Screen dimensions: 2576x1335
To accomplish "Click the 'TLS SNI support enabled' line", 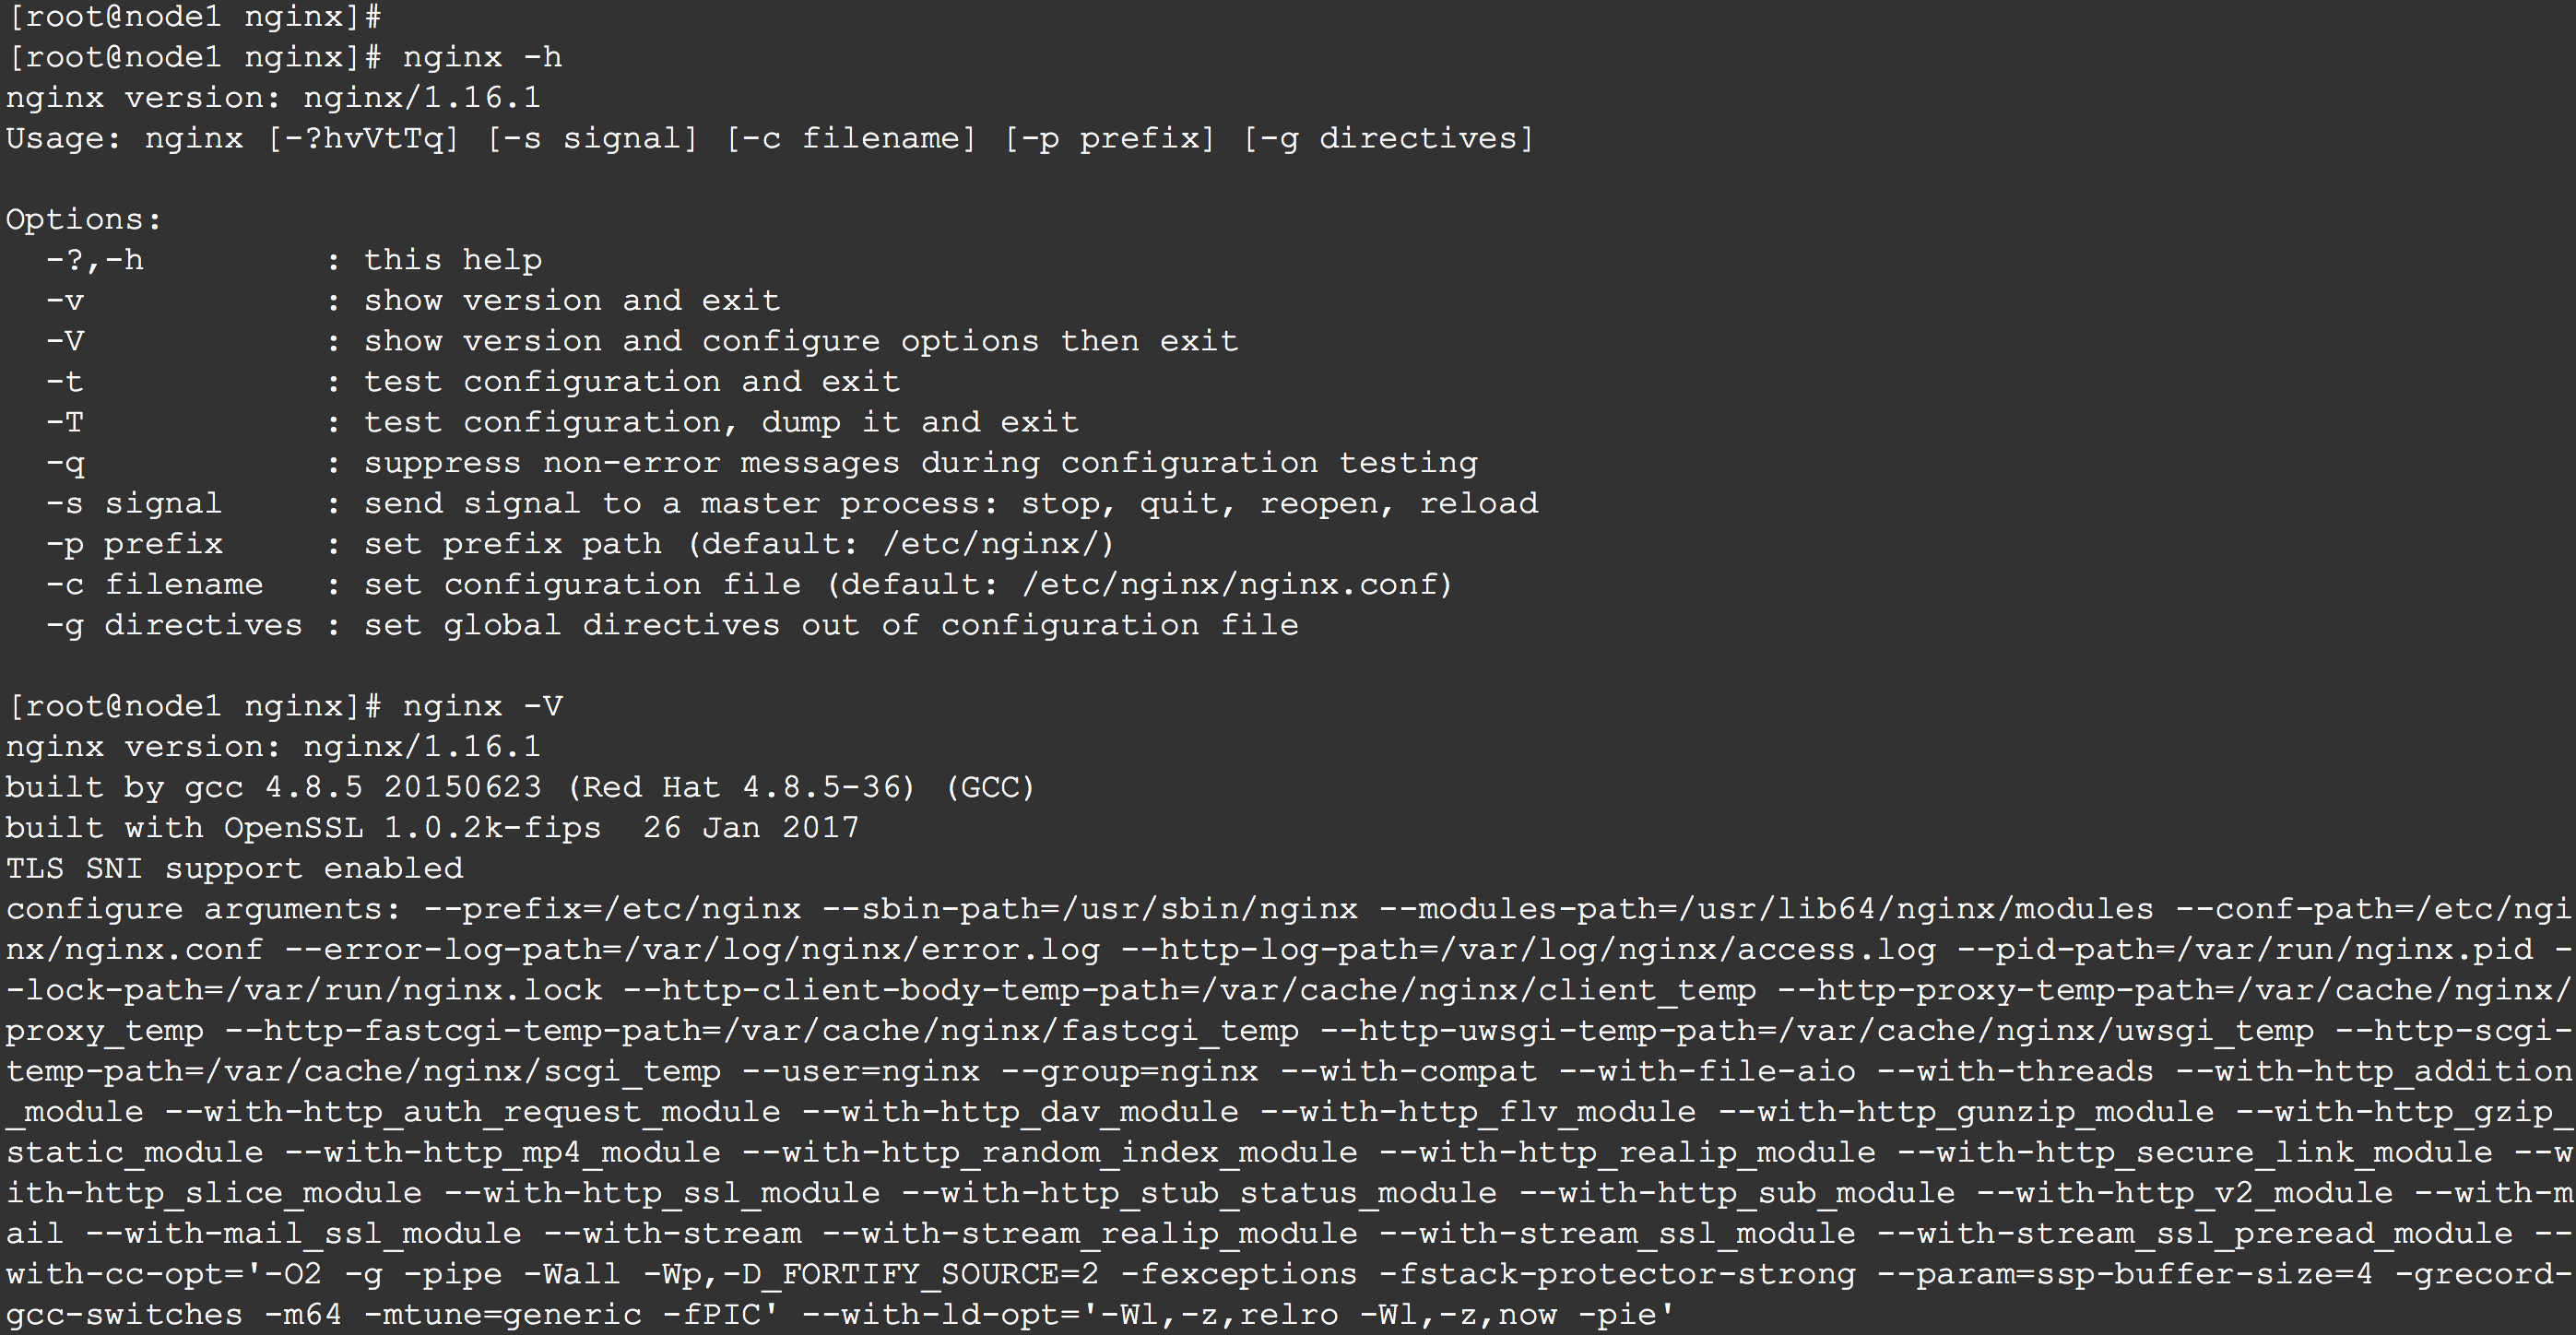I will (x=234, y=868).
